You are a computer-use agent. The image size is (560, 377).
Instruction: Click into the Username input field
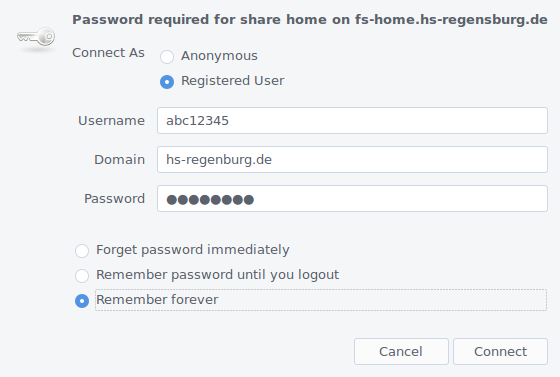point(352,121)
